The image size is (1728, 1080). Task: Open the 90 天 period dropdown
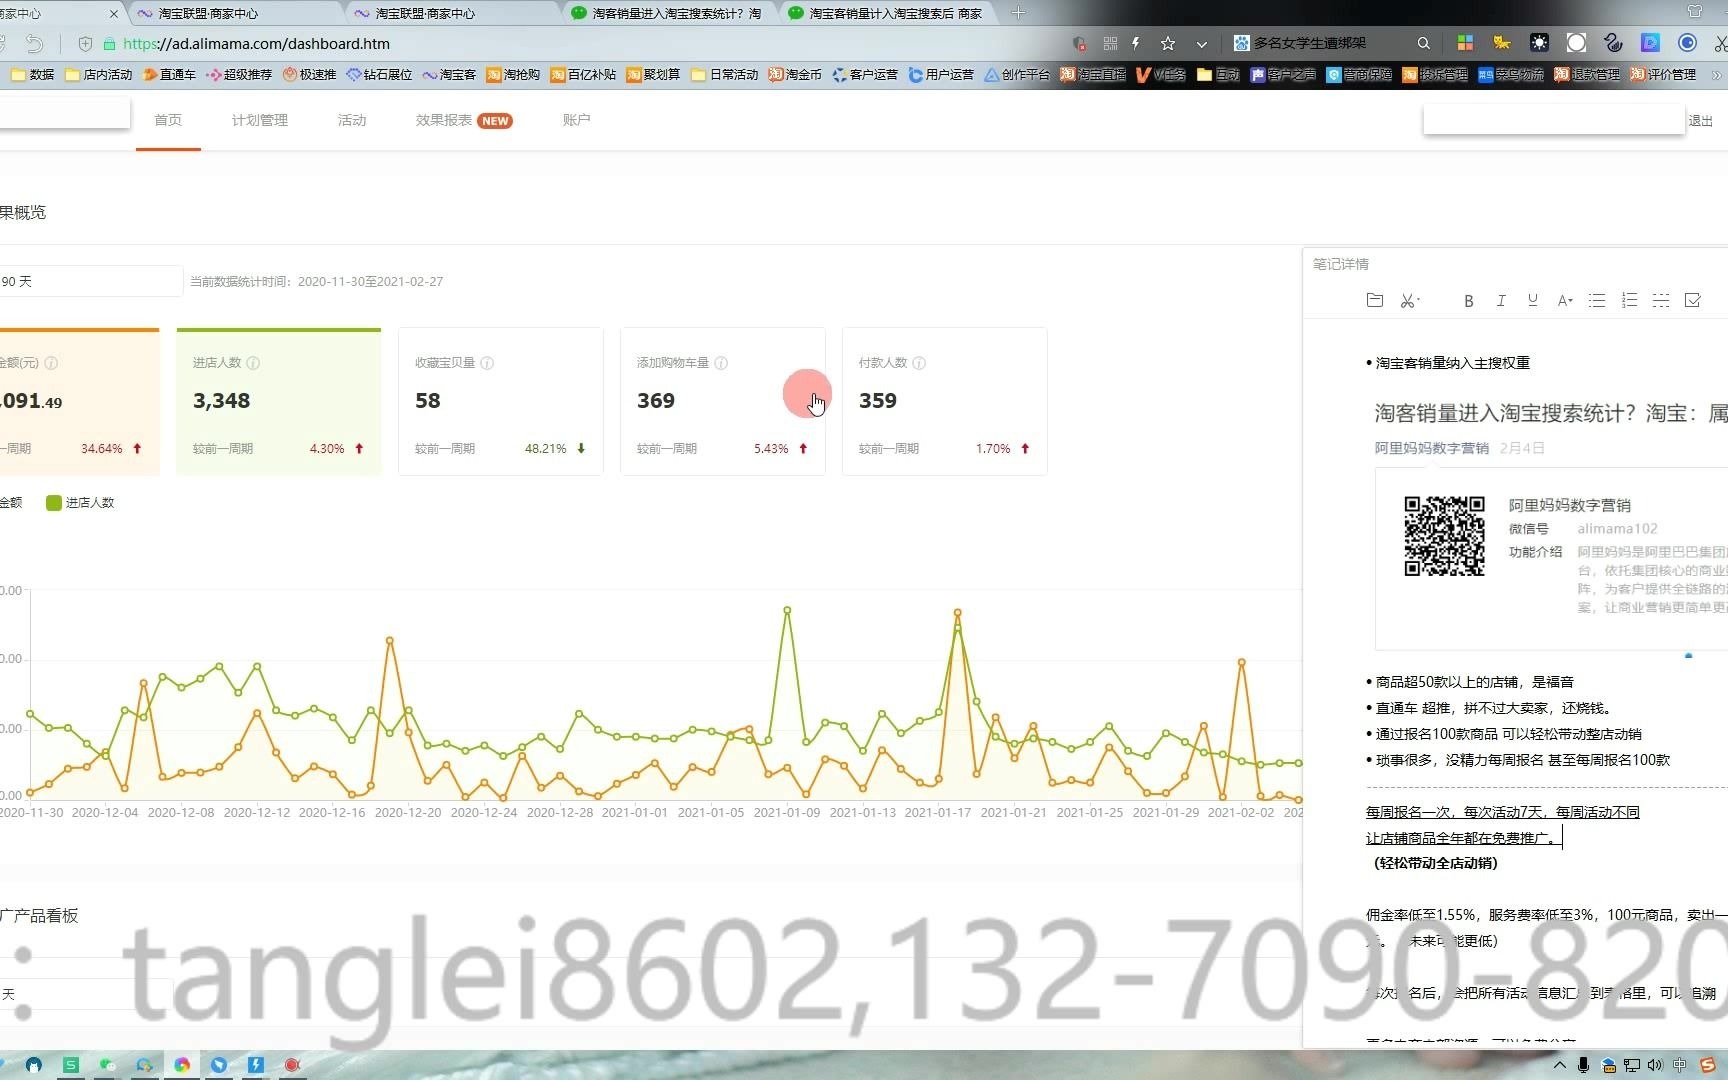tap(90, 281)
